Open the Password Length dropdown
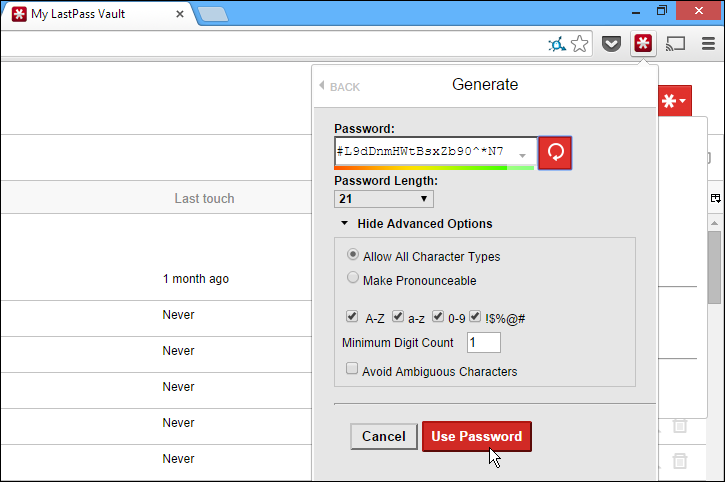 [384, 199]
